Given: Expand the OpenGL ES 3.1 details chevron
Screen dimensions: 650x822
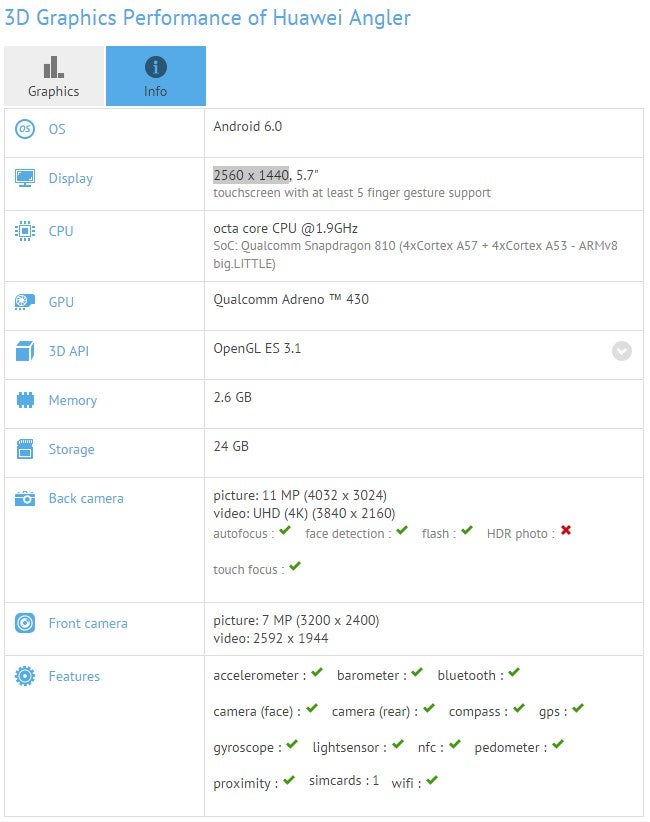Looking at the screenshot, I should tap(622, 351).
